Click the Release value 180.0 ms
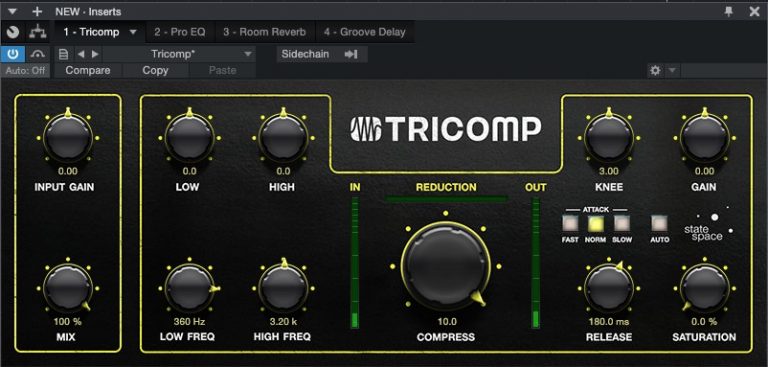The width and height of the screenshot is (768, 367). [609, 322]
